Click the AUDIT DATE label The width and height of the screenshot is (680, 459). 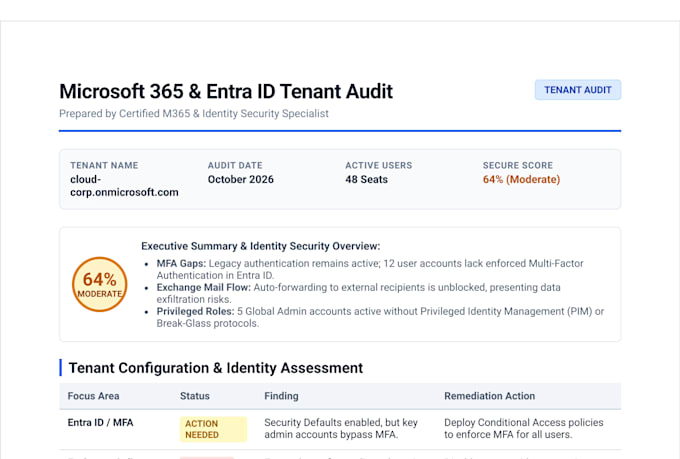[235, 165]
